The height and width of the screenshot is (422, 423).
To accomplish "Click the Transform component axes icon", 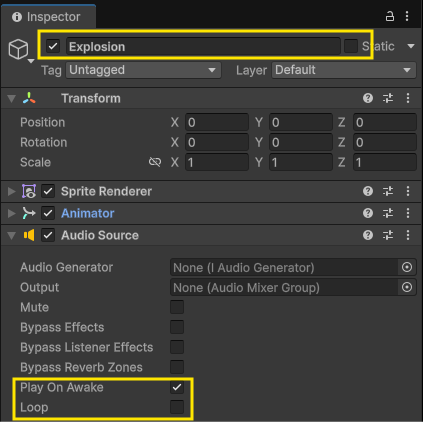I will pyautogui.click(x=29, y=98).
